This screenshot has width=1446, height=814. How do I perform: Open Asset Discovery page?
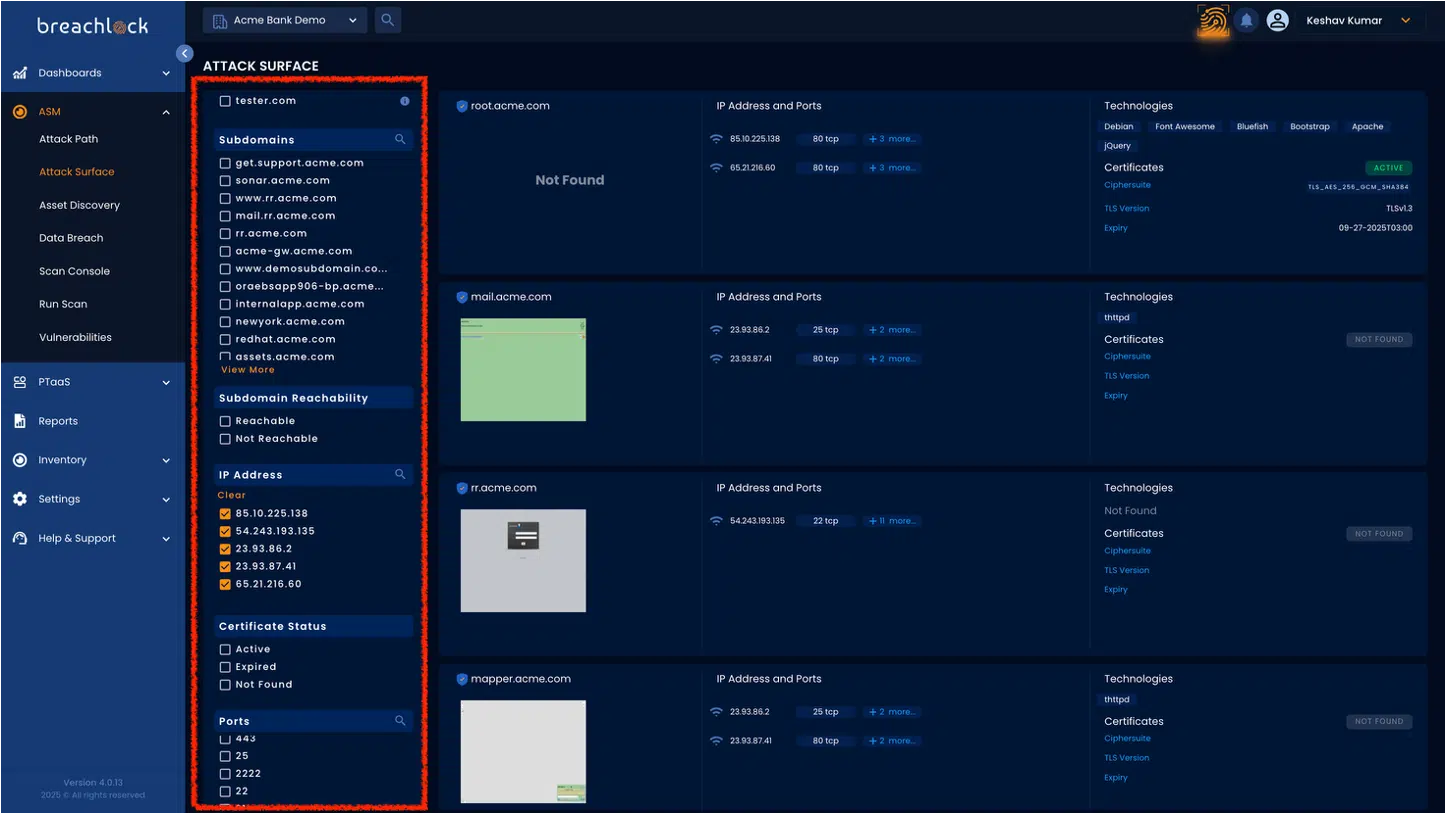point(79,205)
